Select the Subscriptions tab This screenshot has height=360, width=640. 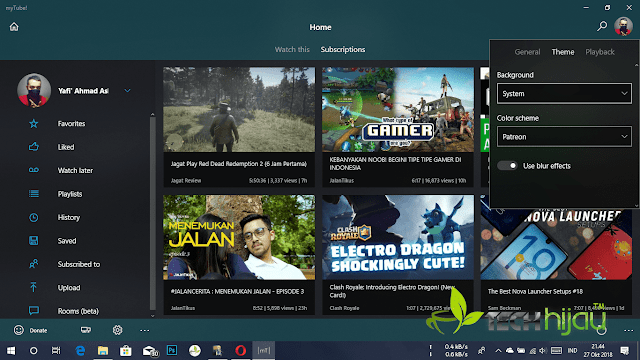click(x=343, y=49)
